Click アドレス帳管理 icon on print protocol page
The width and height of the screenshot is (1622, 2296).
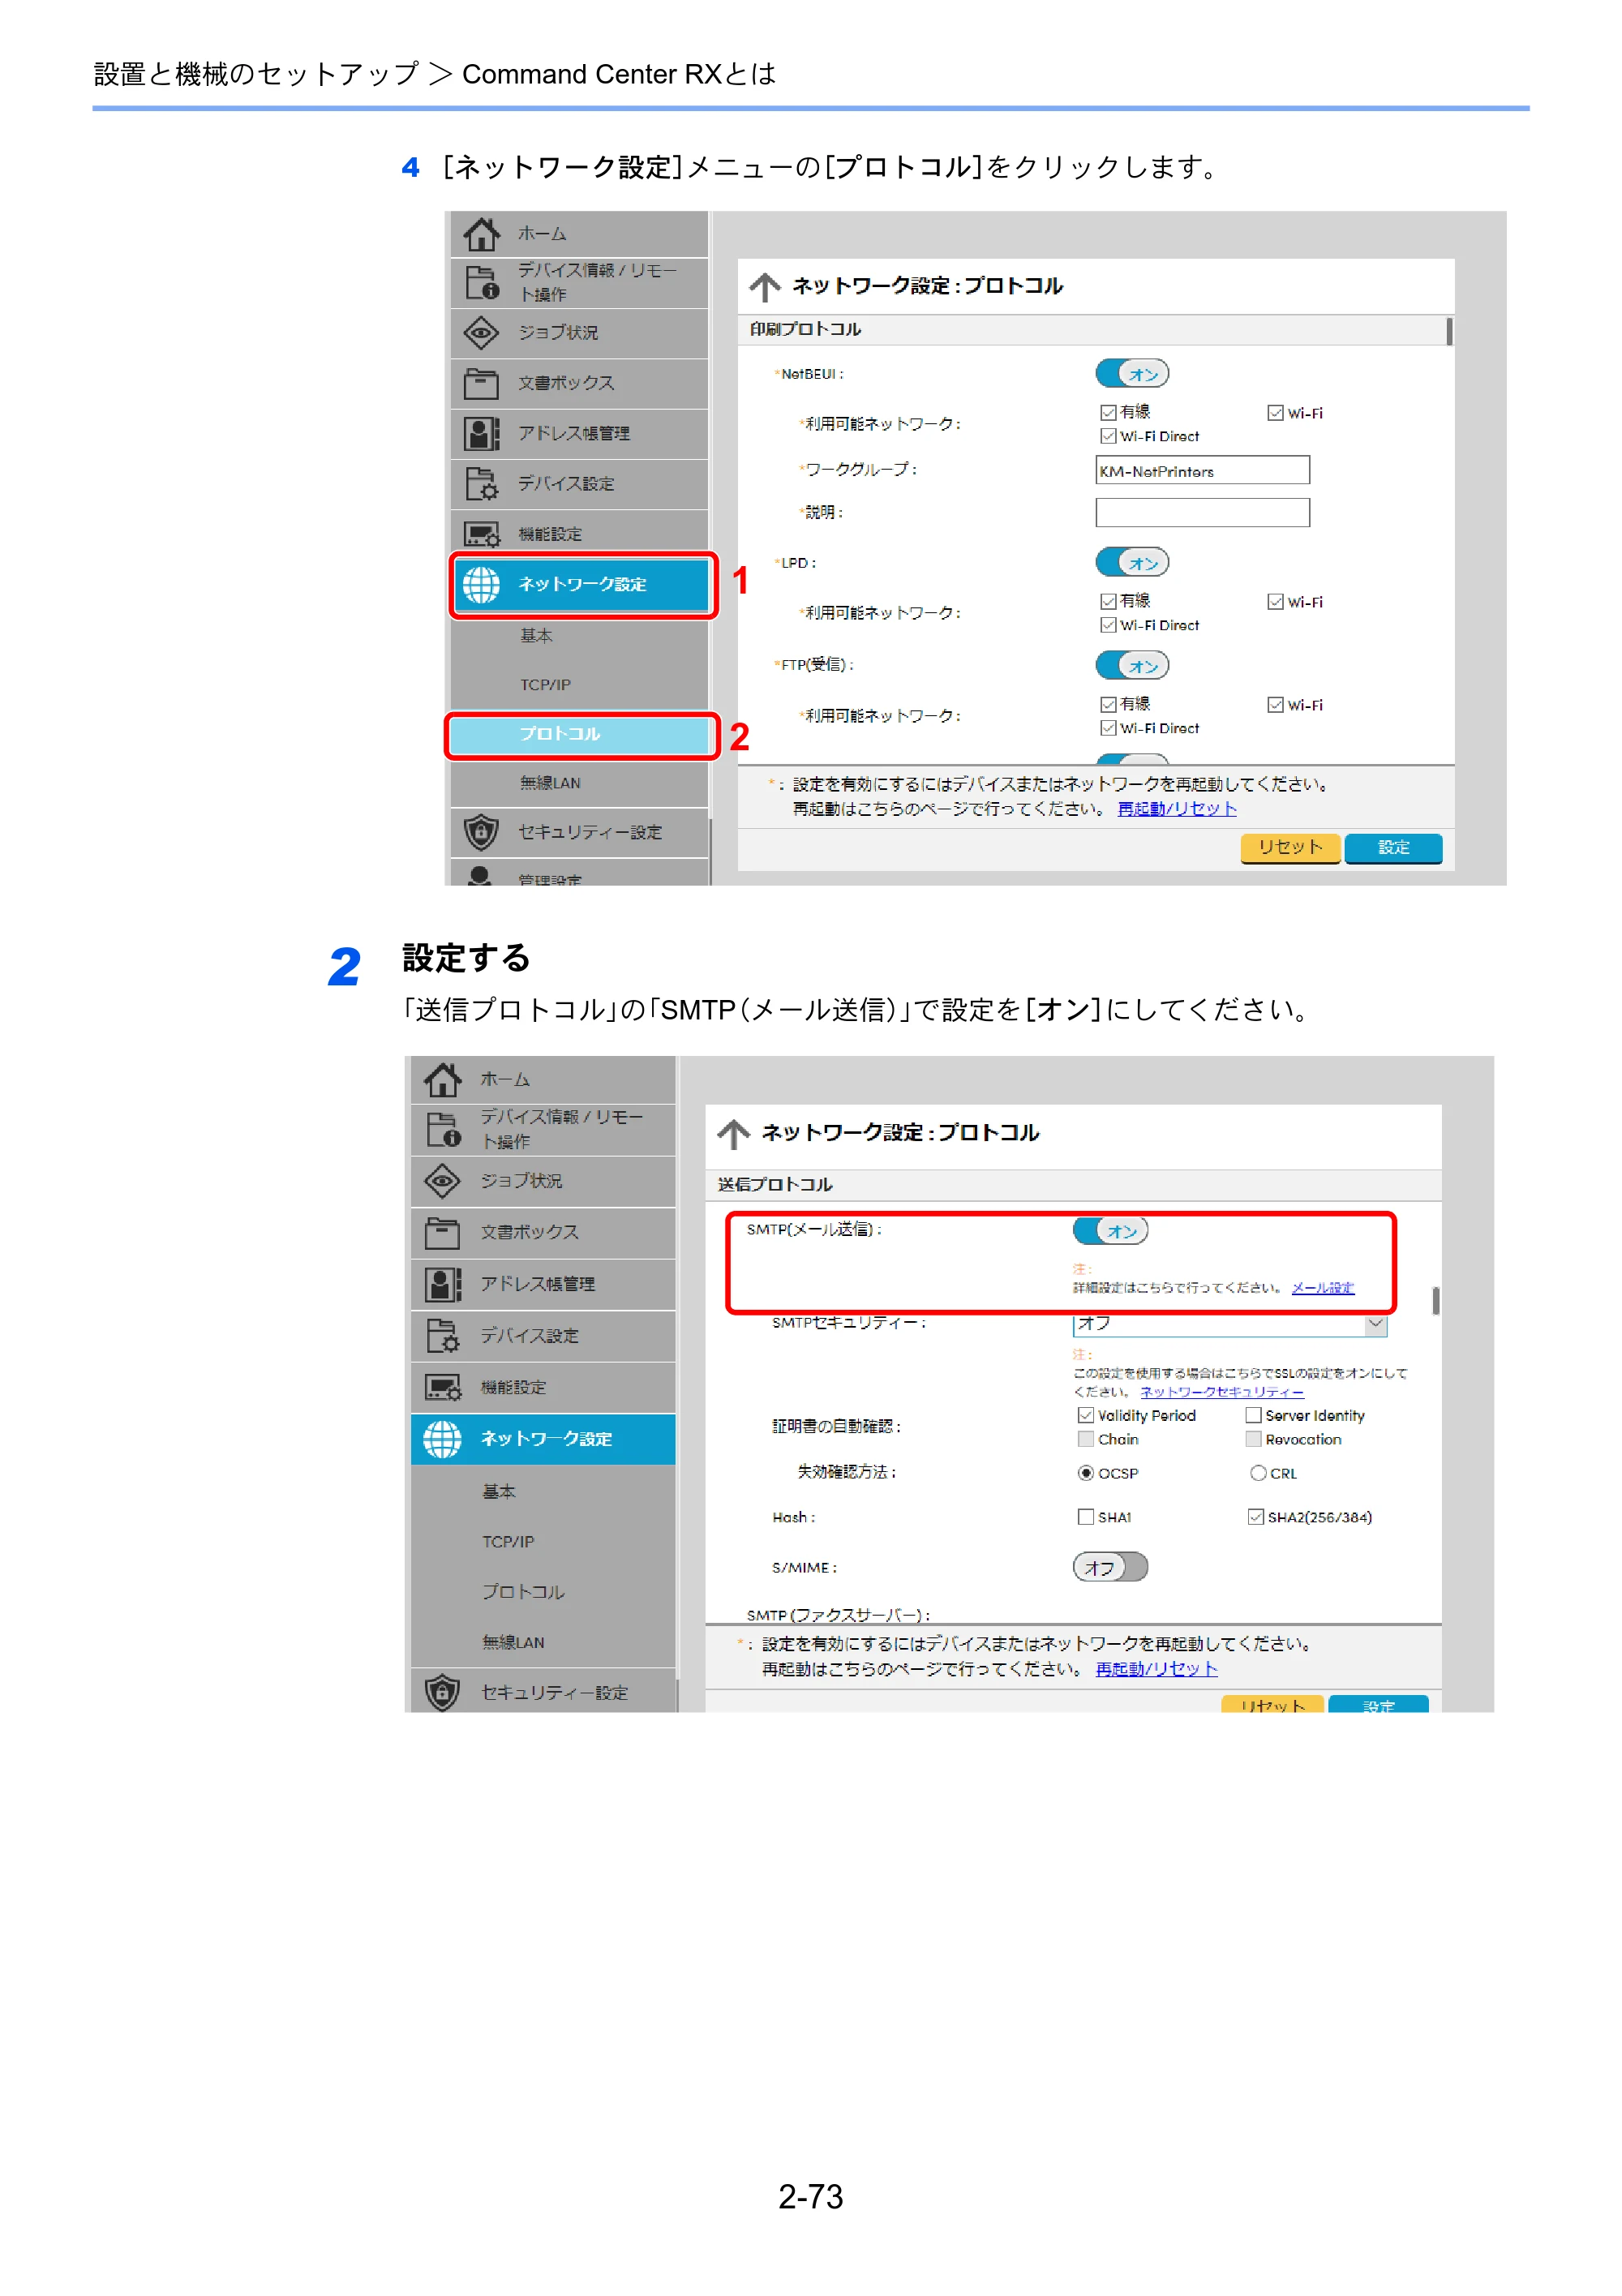481,433
